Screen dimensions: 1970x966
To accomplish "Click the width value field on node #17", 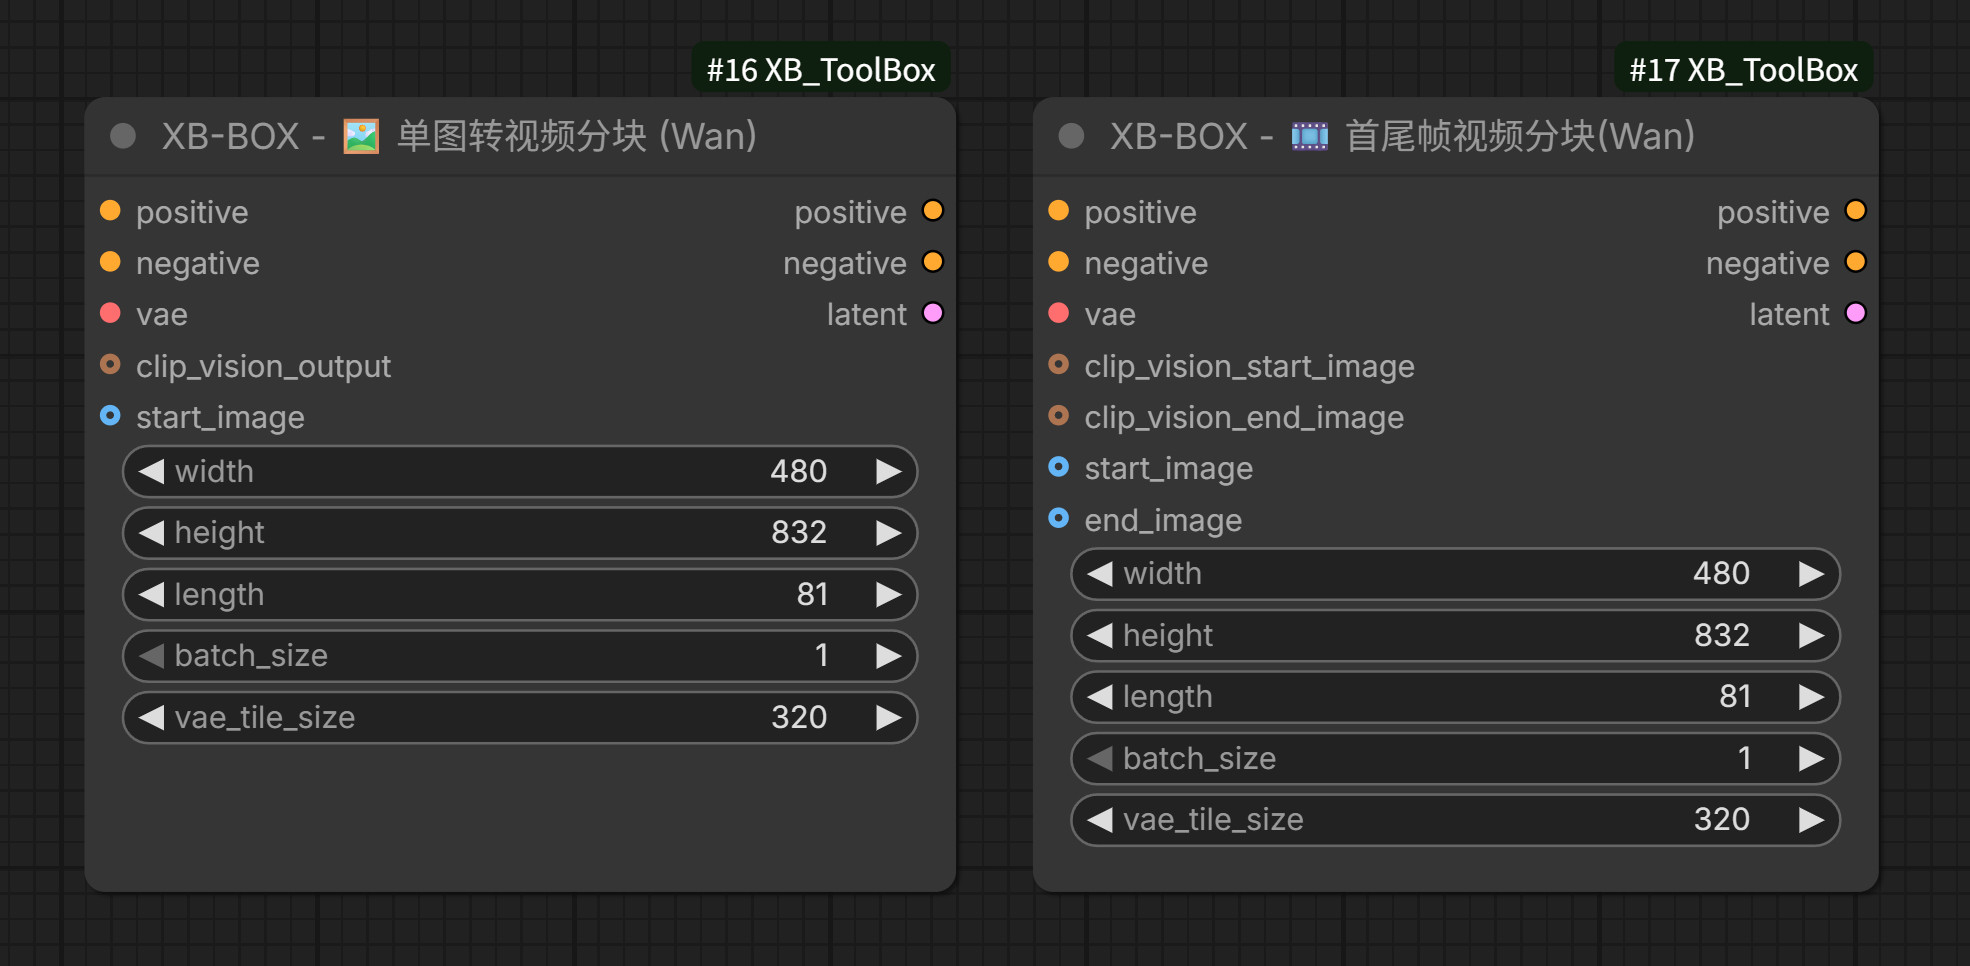I will [1455, 574].
